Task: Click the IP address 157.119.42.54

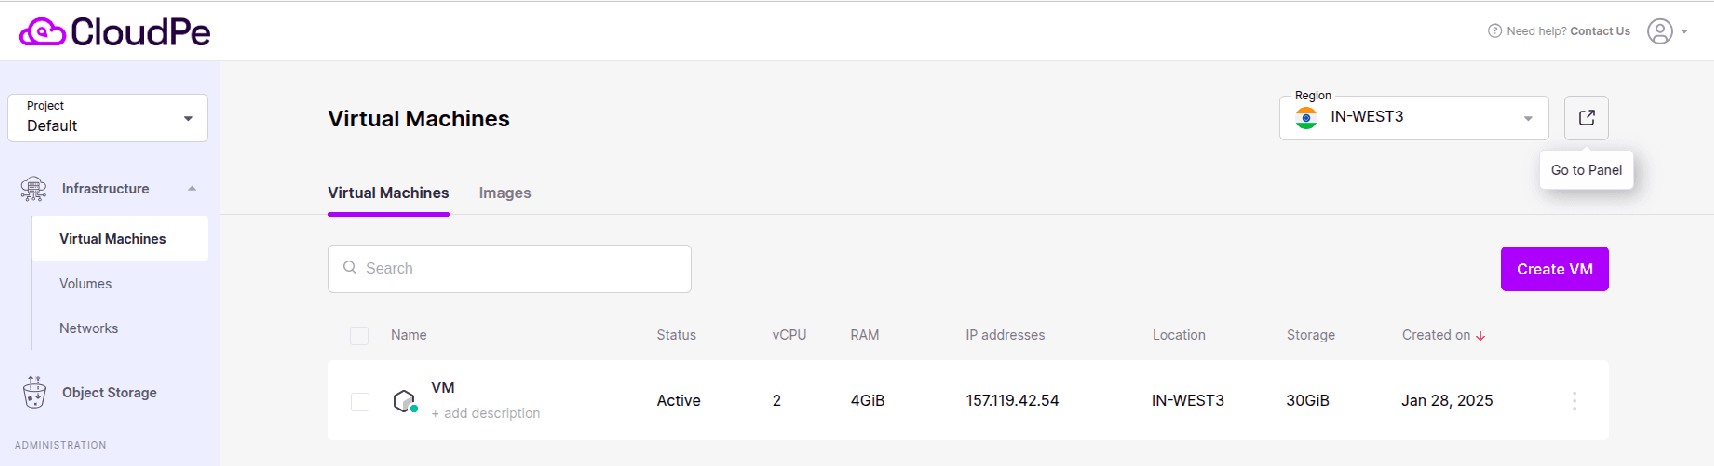Action: coord(1012,401)
